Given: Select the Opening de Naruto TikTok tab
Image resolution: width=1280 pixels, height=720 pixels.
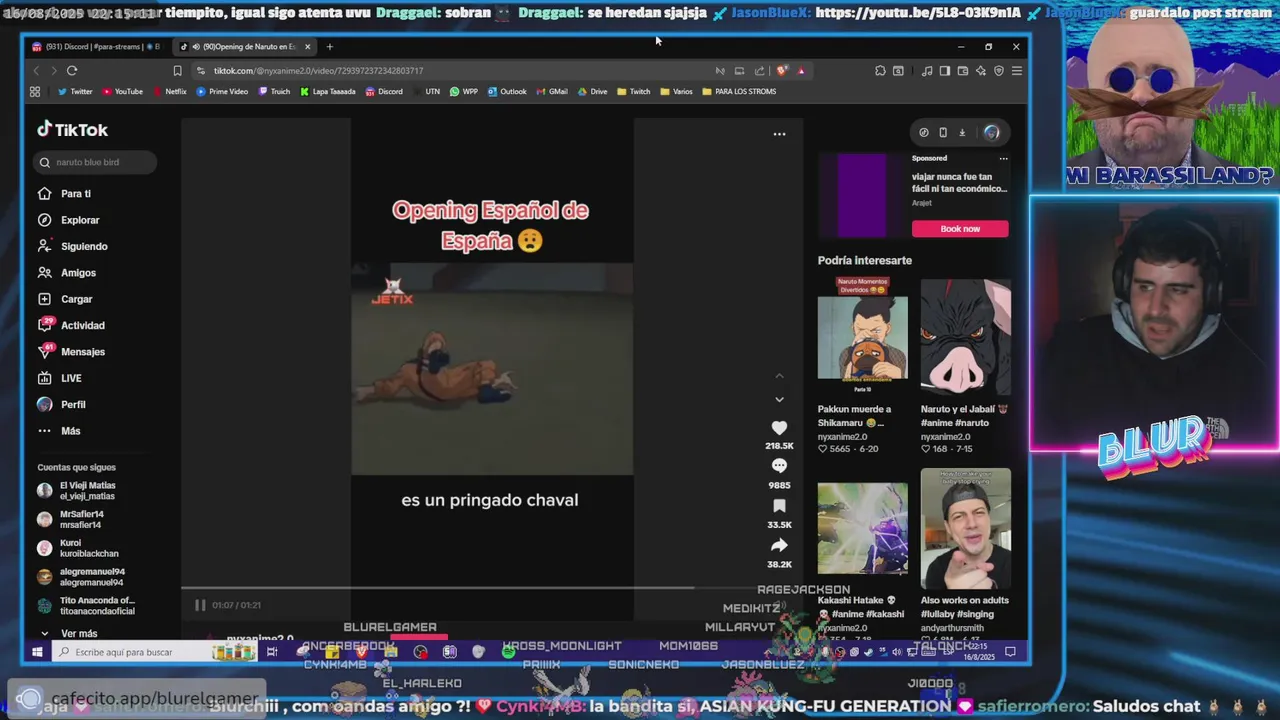Looking at the screenshot, I should 245,46.
